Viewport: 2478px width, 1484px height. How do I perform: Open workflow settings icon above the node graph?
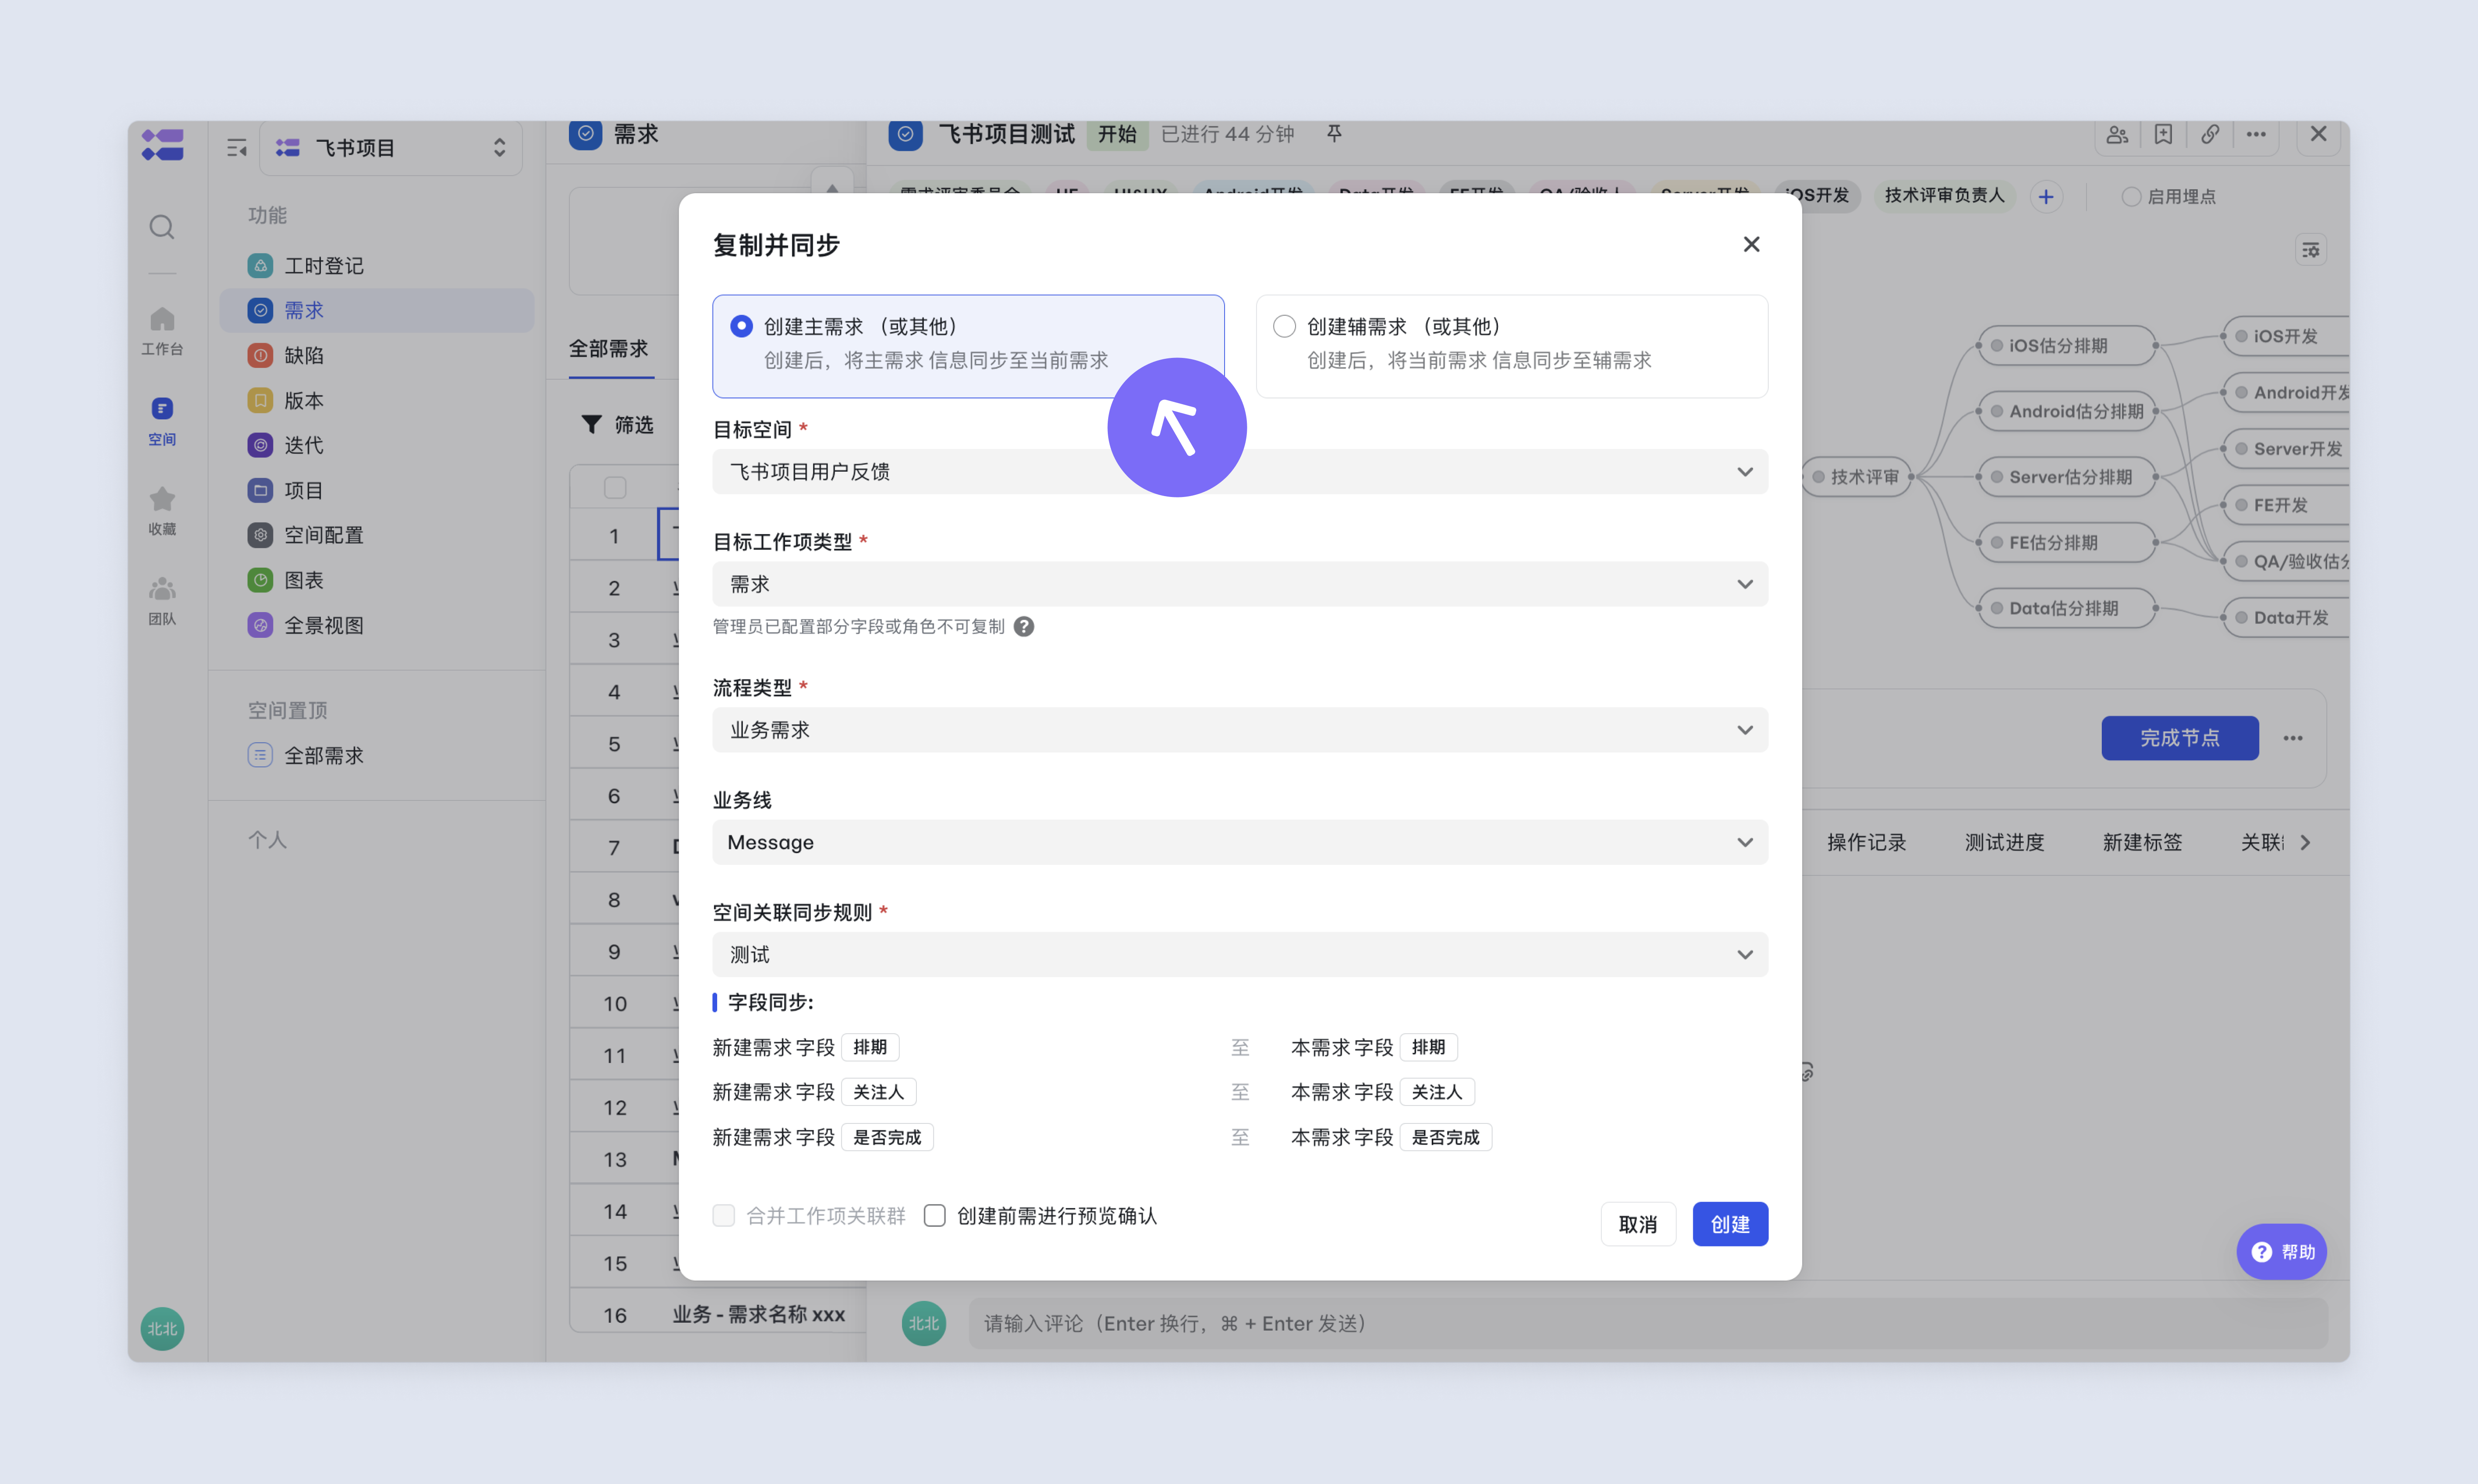[2311, 250]
